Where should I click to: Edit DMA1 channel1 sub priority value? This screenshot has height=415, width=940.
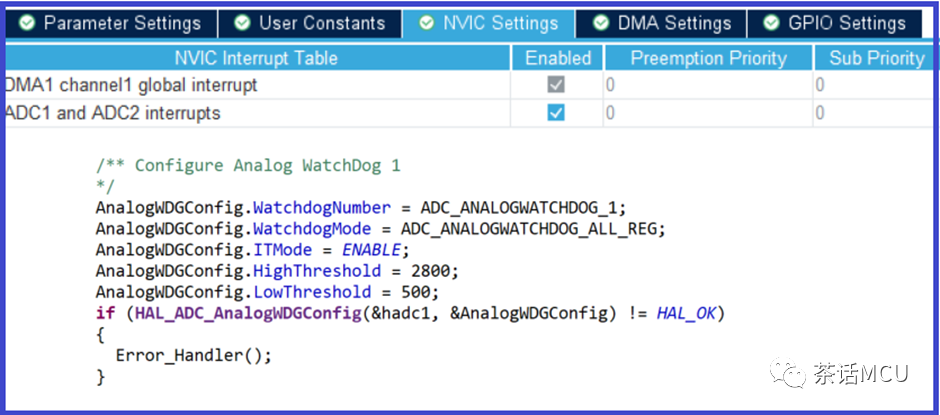click(874, 85)
